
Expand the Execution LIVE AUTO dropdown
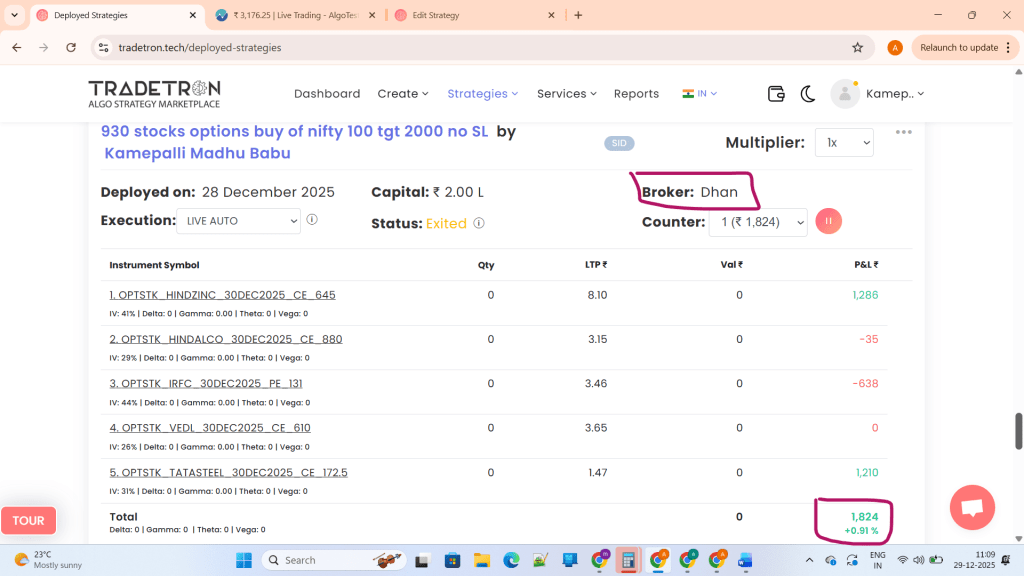pos(238,220)
